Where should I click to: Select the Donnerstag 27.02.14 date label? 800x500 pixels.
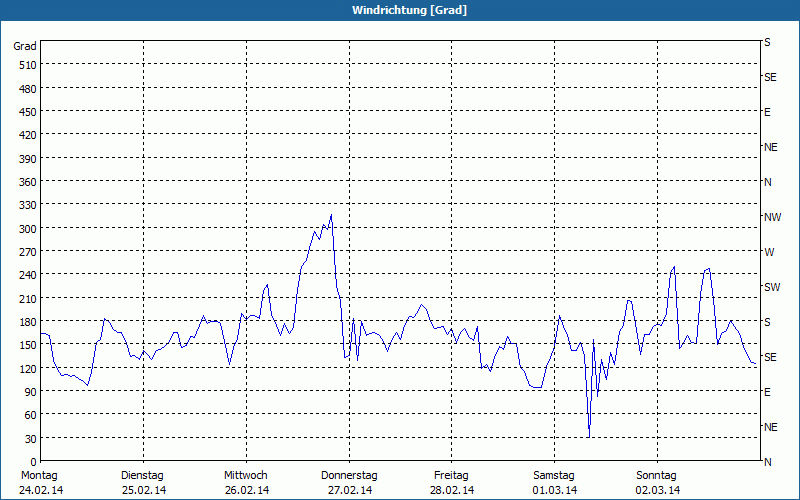coord(349,483)
